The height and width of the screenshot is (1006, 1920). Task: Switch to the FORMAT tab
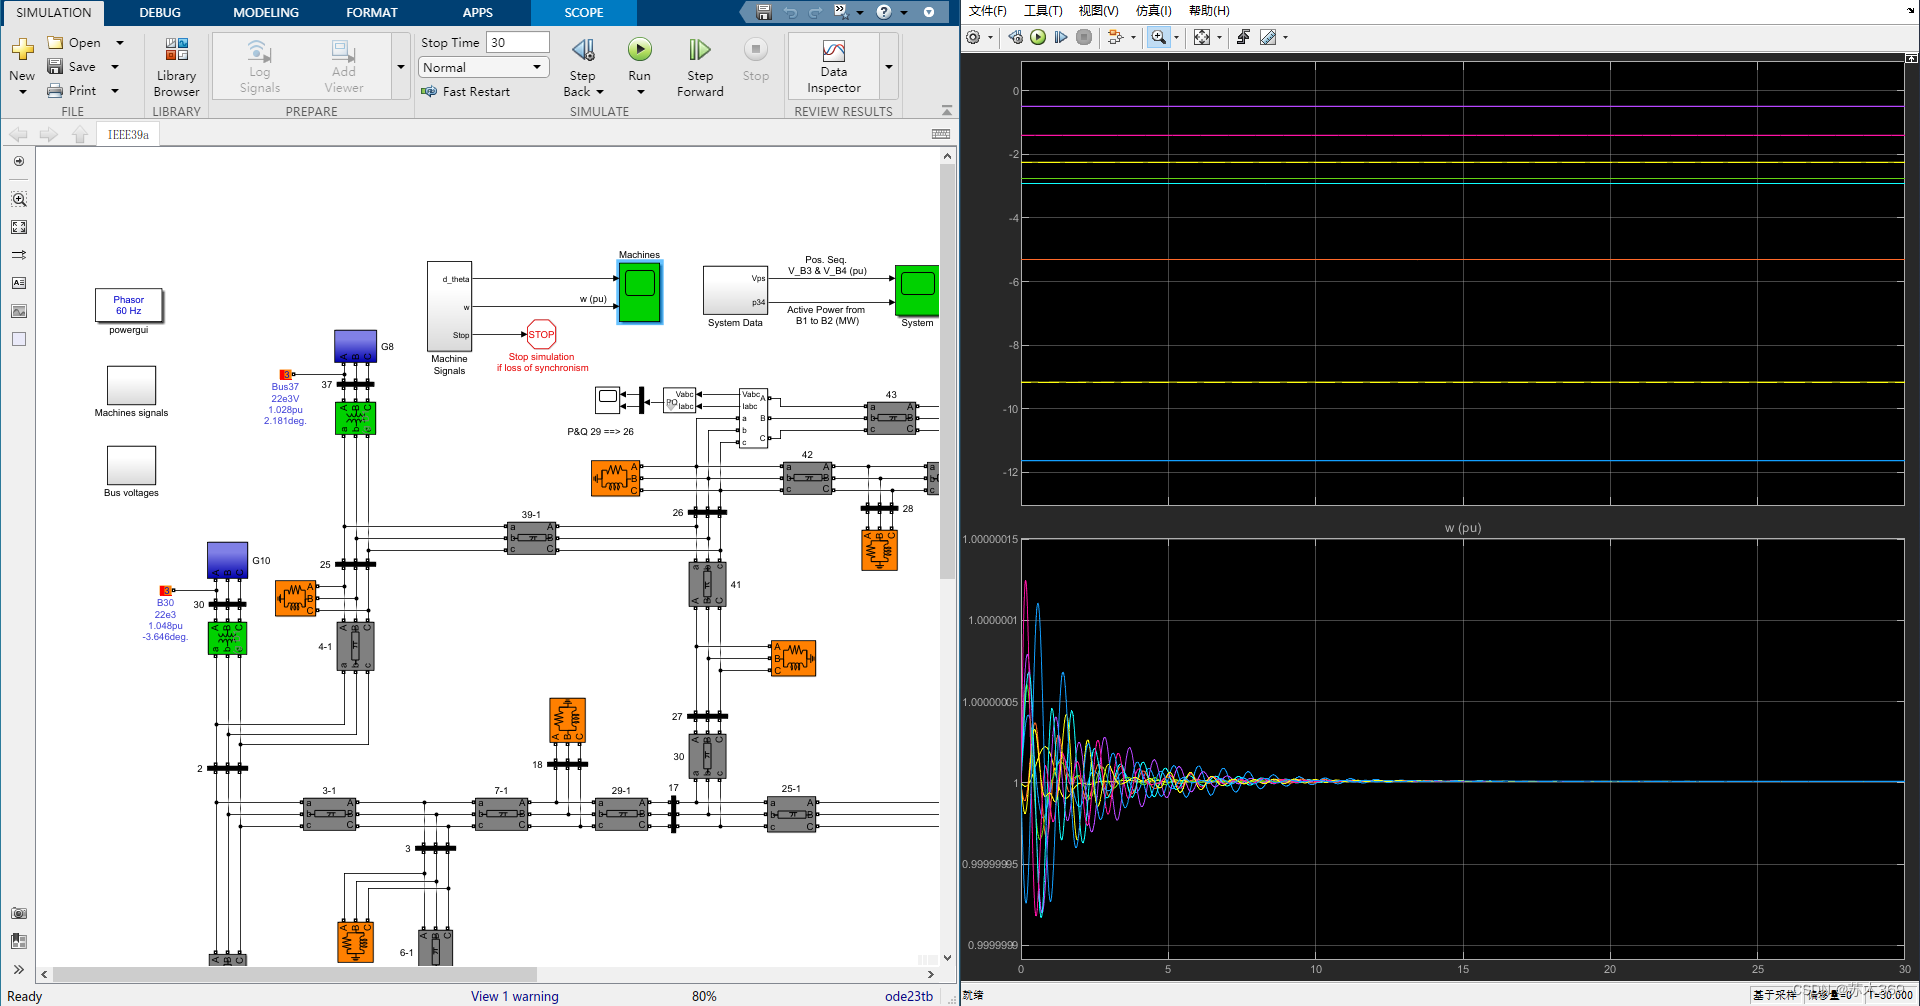pyautogui.click(x=372, y=13)
